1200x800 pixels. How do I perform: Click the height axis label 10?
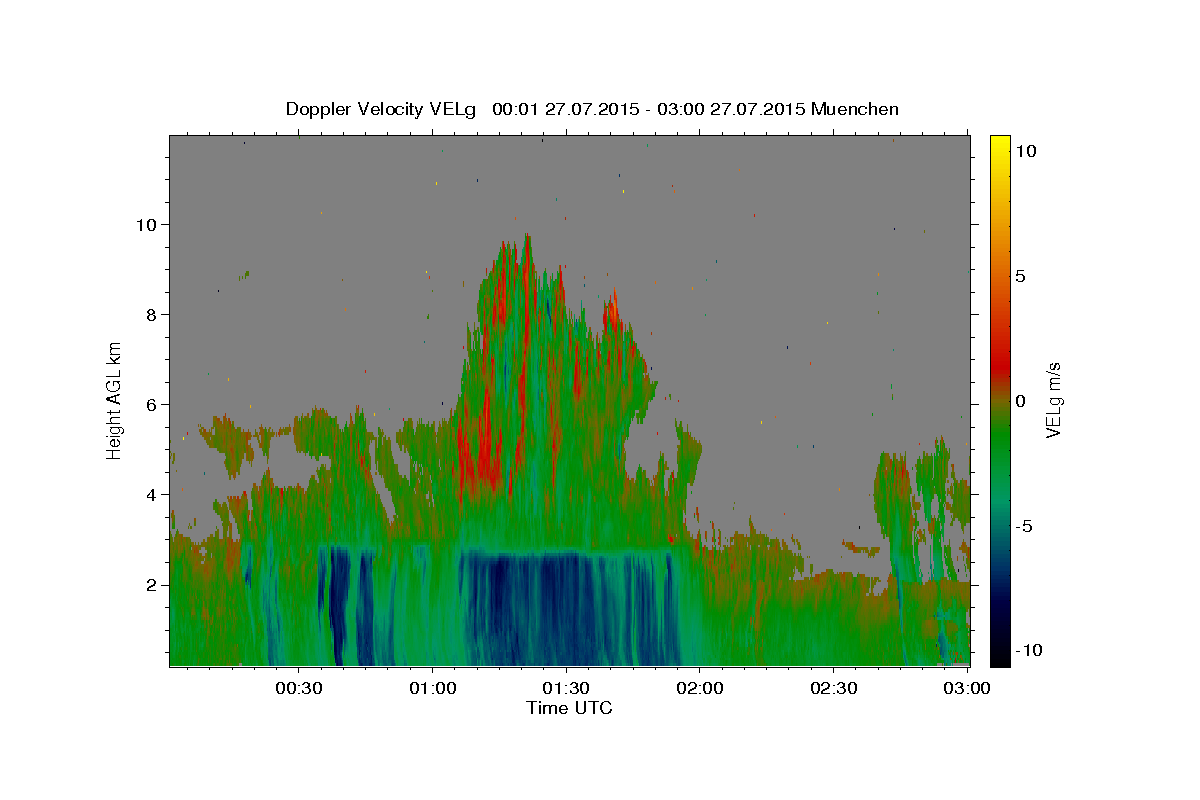148,224
